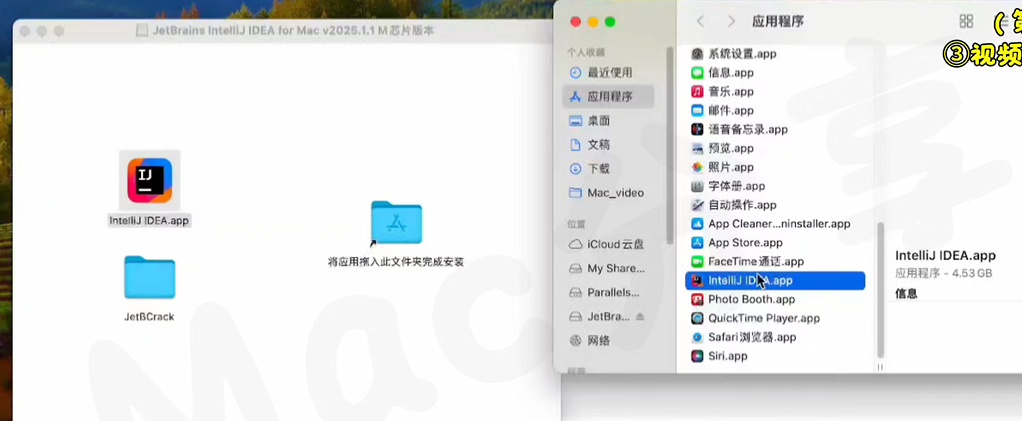
Task: Open 应用程序 in Finder sidebar
Action: pos(607,96)
